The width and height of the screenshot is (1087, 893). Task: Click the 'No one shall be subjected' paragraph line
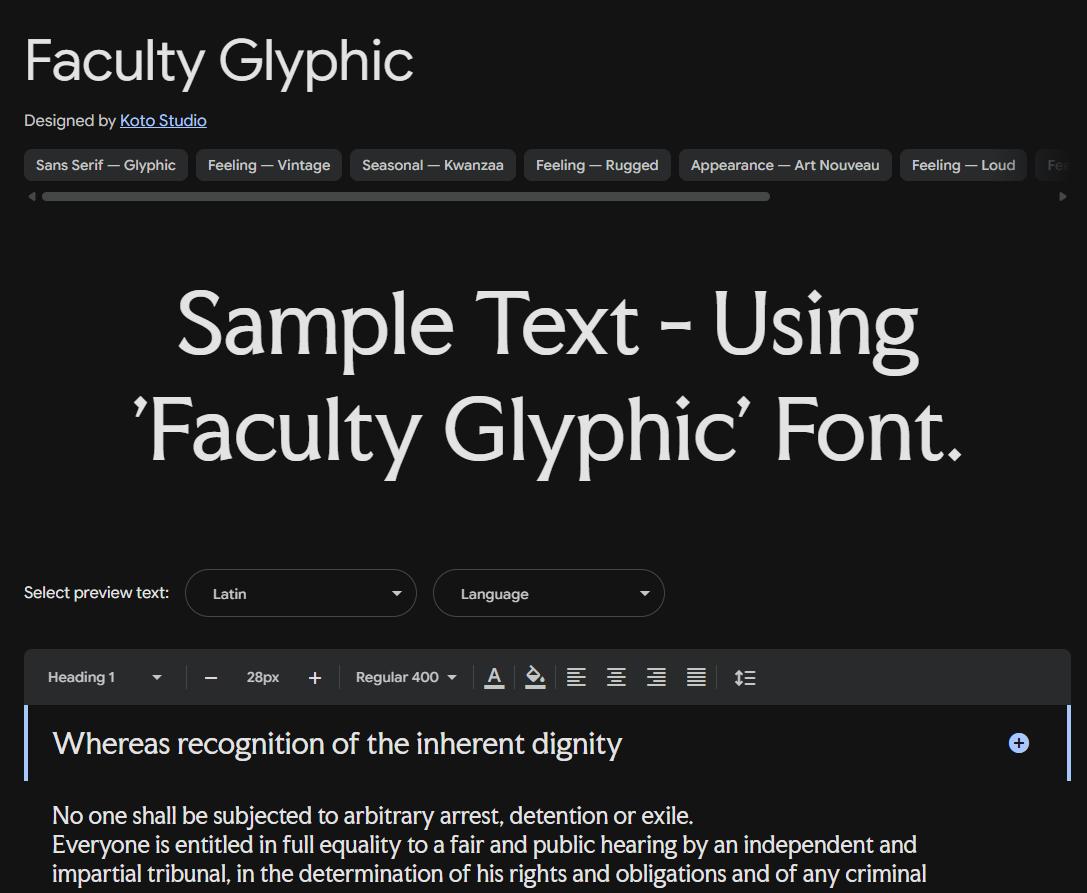click(x=372, y=816)
